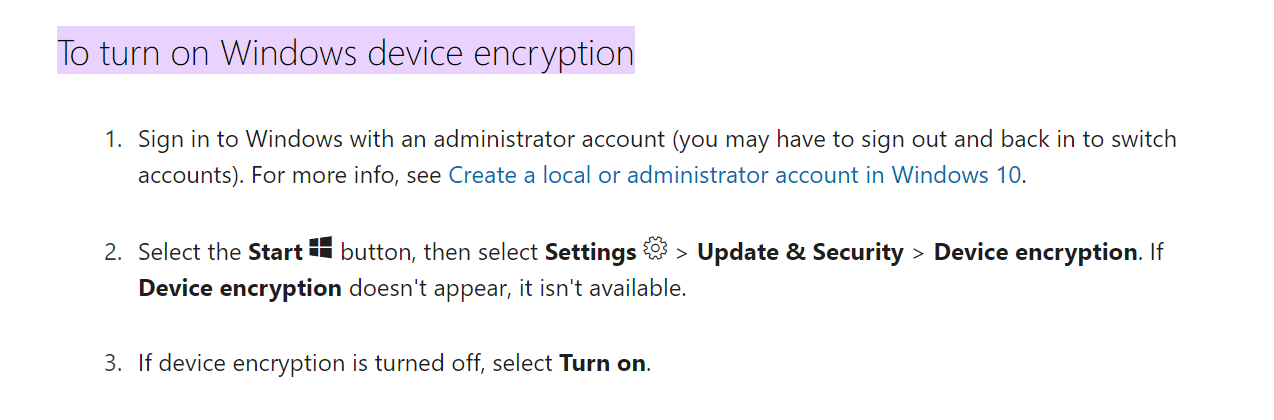This screenshot has height=420, width=1274.
Task: Click the highlighted Windows device encryption heading
Action: [x=345, y=51]
